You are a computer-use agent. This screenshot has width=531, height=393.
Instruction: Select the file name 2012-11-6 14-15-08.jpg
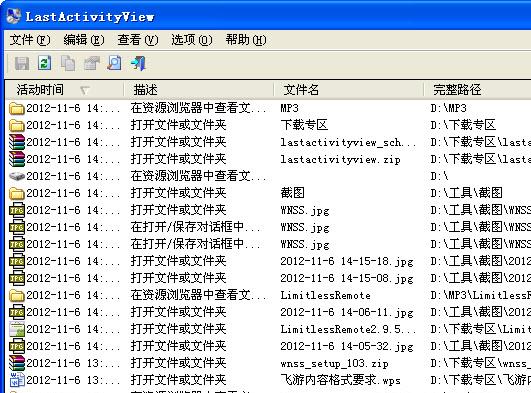point(347,278)
